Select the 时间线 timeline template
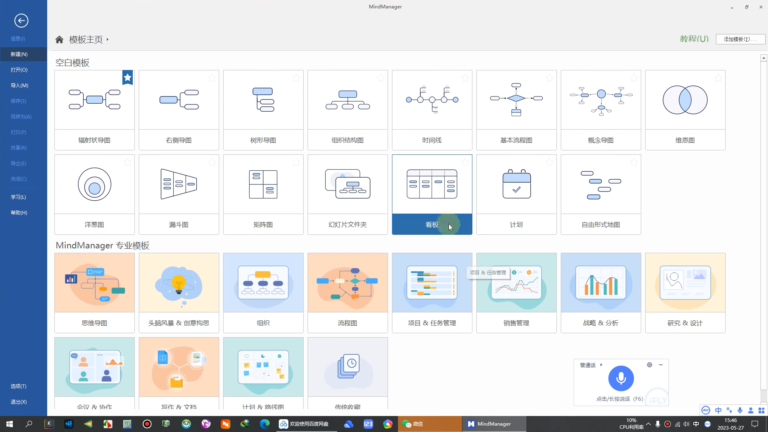Screen dimensions: 768x432 coord(432,110)
